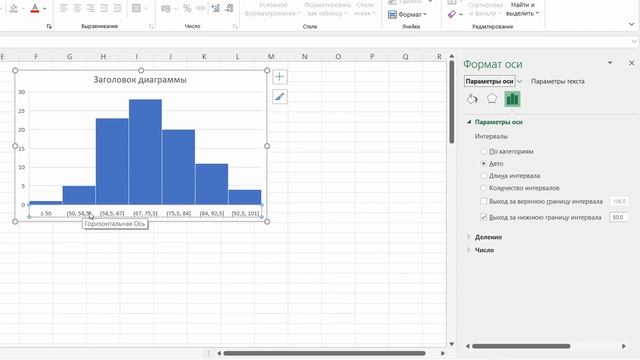Click the lower bin limit field 50,0

coord(619,217)
